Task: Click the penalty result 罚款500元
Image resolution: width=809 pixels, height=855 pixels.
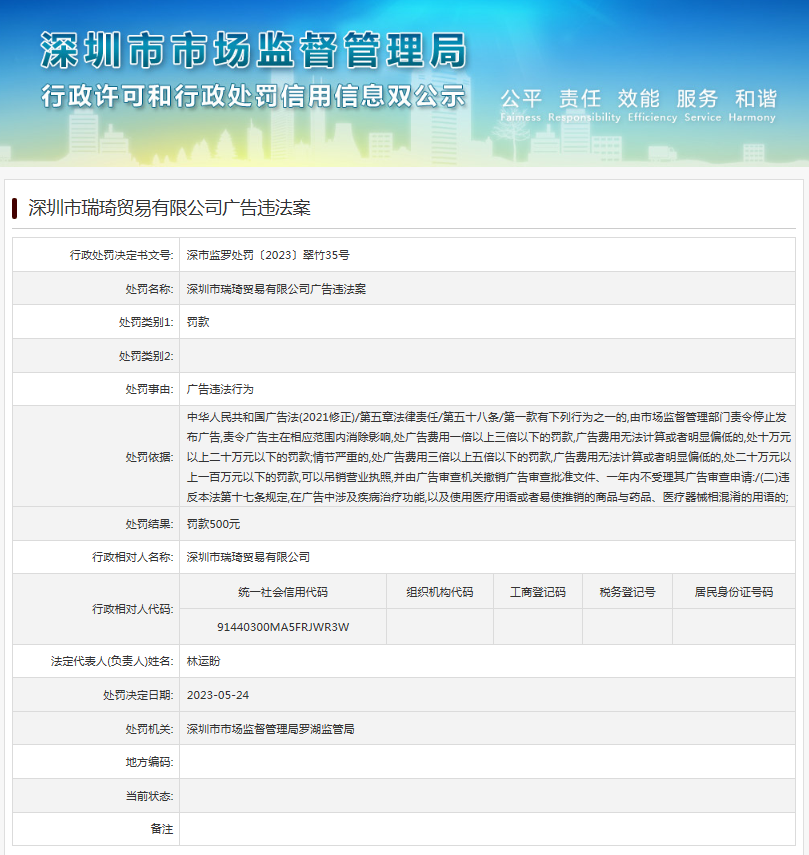Action: [x=214, y=524]
